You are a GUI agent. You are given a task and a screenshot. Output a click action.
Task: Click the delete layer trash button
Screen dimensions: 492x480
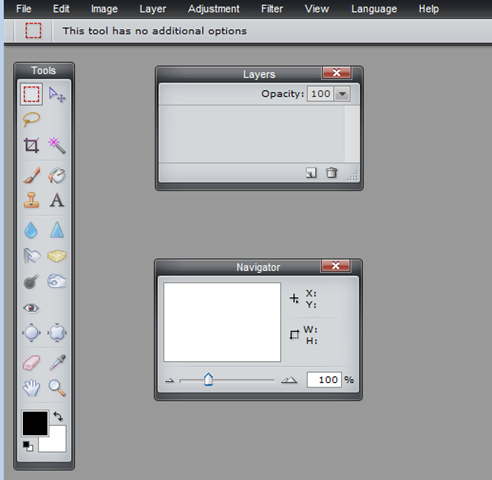point(331,173)
